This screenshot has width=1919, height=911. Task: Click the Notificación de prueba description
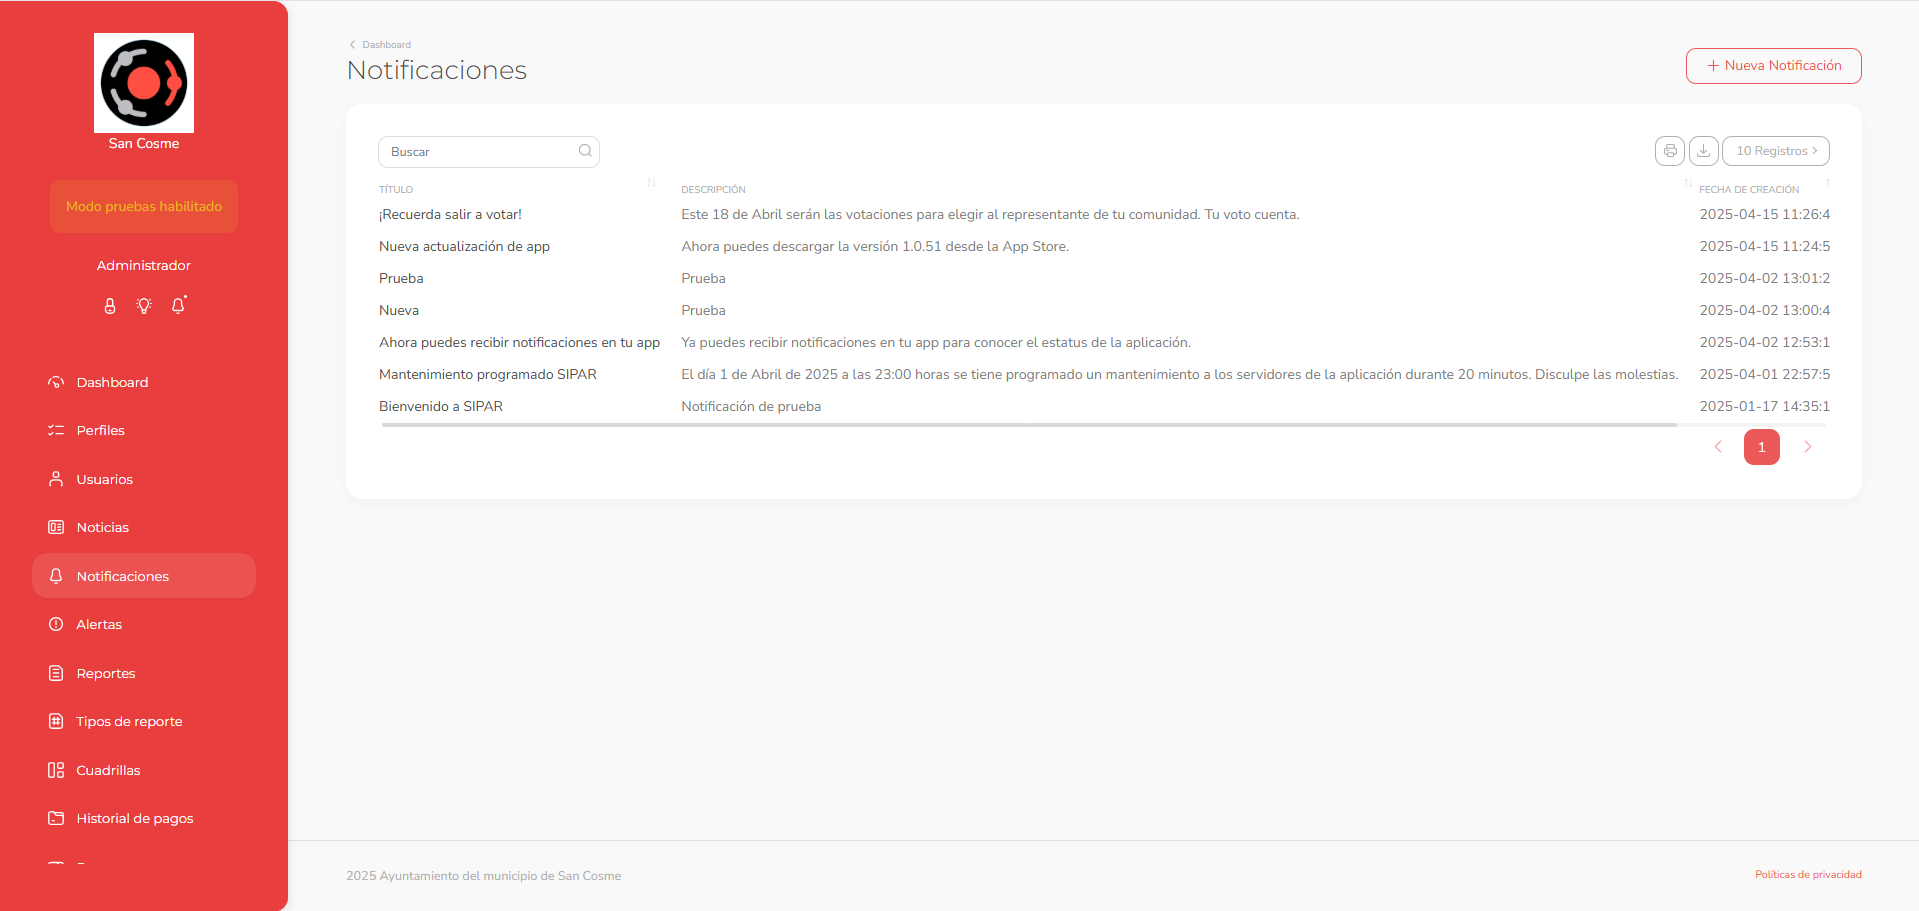pyautogui.click(x=751, y=406)
